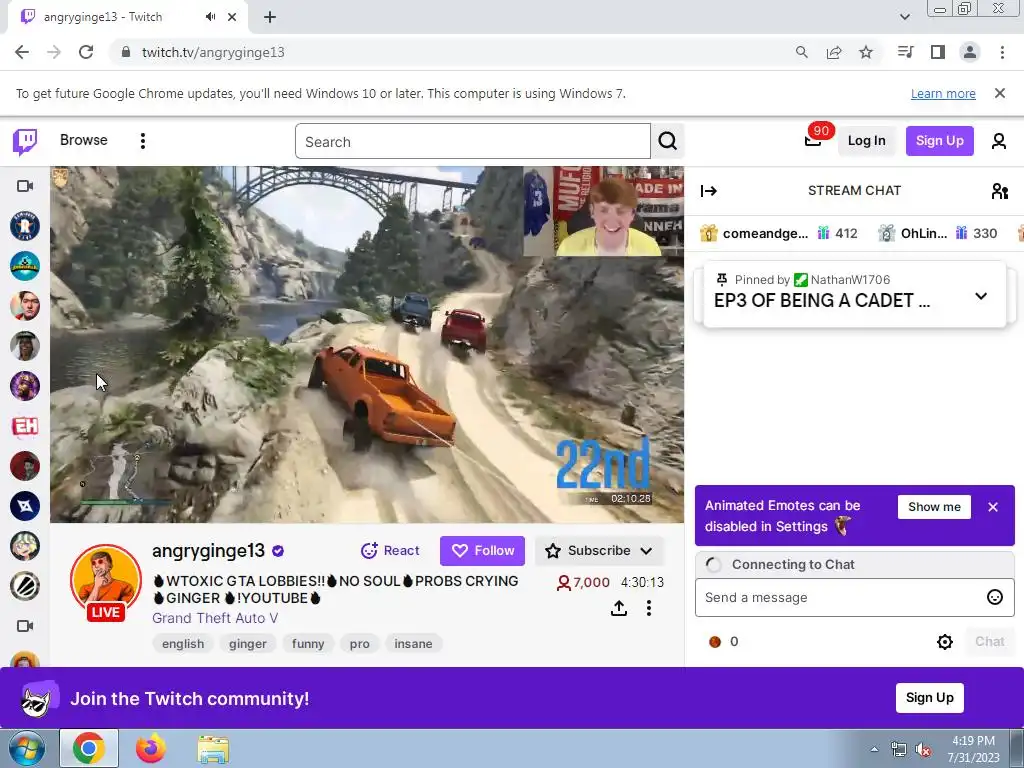Click the Log In button
Image resolution: width=1024 pixels, height=768 pixels.
[x=867, y=140]
